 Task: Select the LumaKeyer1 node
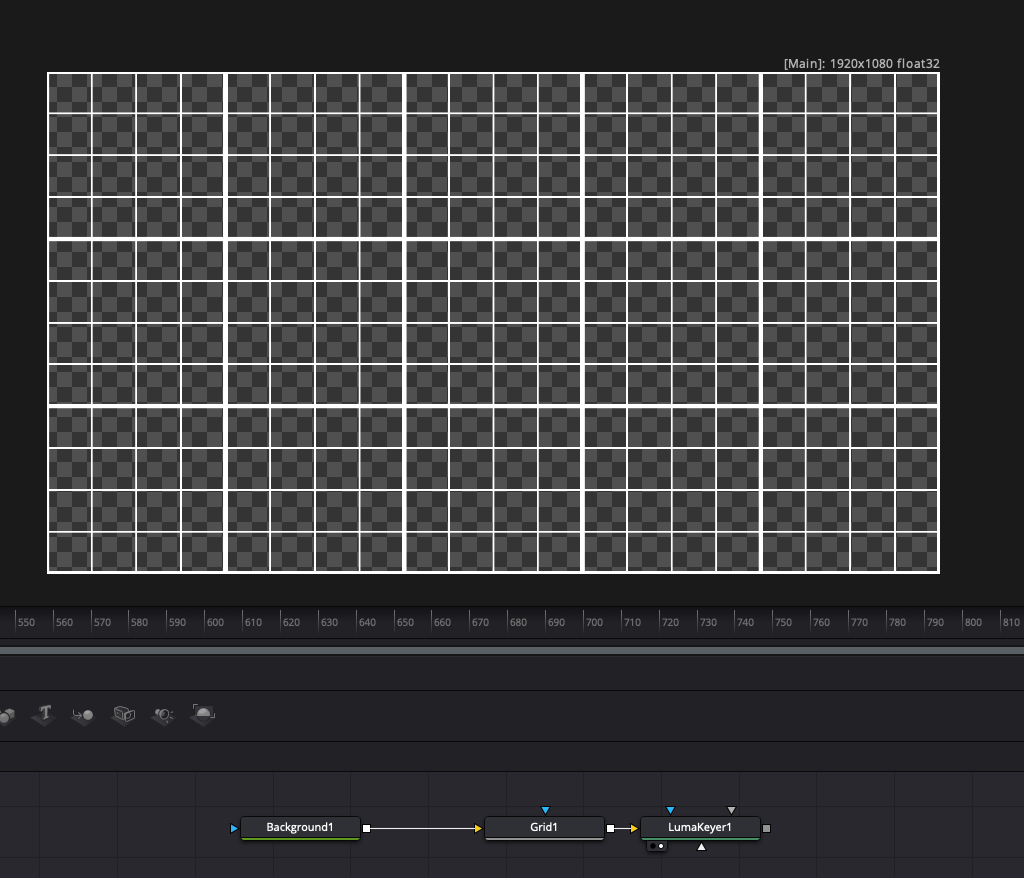tap(700, 828)
